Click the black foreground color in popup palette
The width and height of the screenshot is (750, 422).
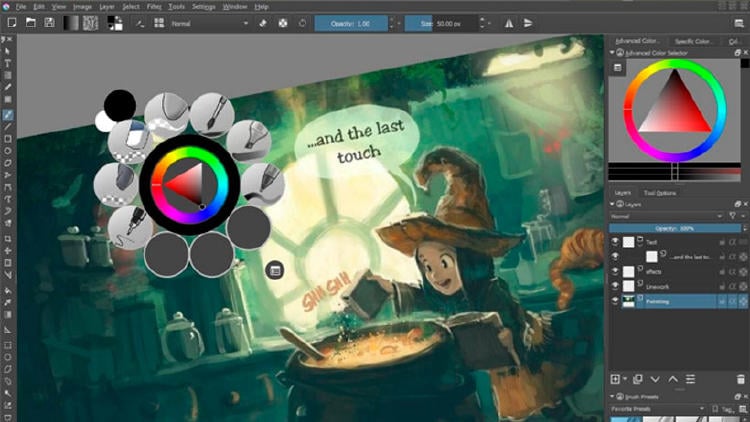[x=119, y=104]
